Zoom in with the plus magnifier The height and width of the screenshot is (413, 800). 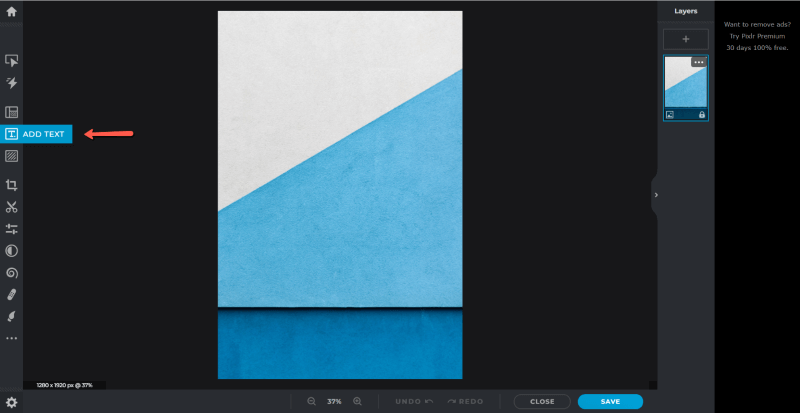click(x=357, y=401)
